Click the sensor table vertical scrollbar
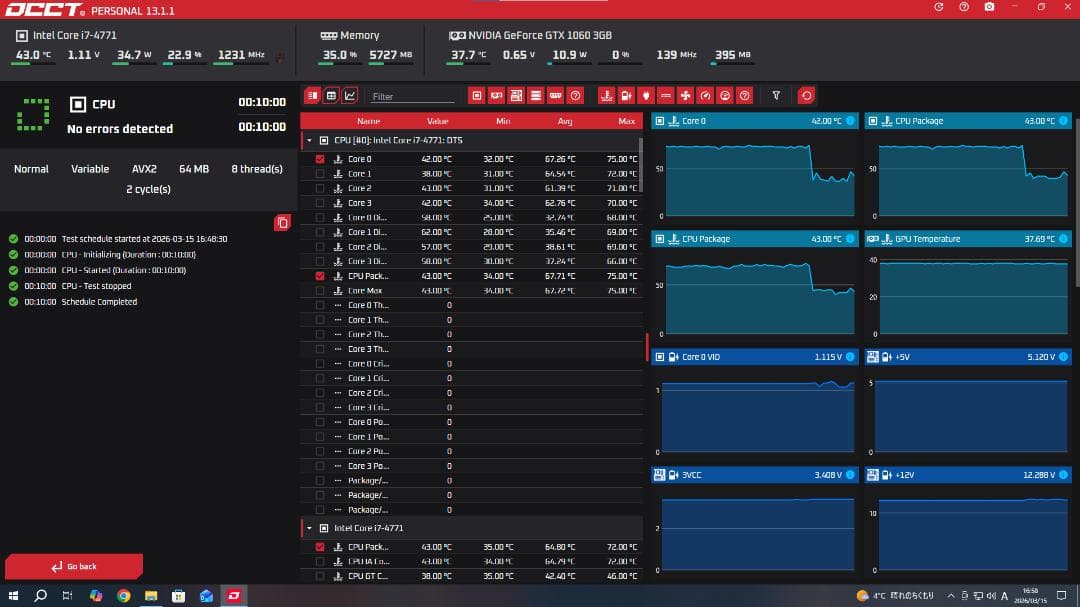 click(x=641, y=165)
